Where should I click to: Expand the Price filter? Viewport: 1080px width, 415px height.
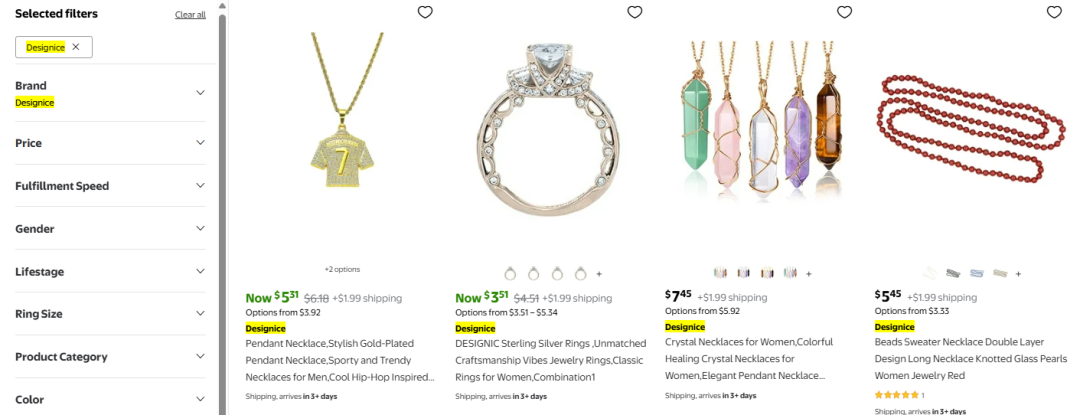tap(200, 143)
